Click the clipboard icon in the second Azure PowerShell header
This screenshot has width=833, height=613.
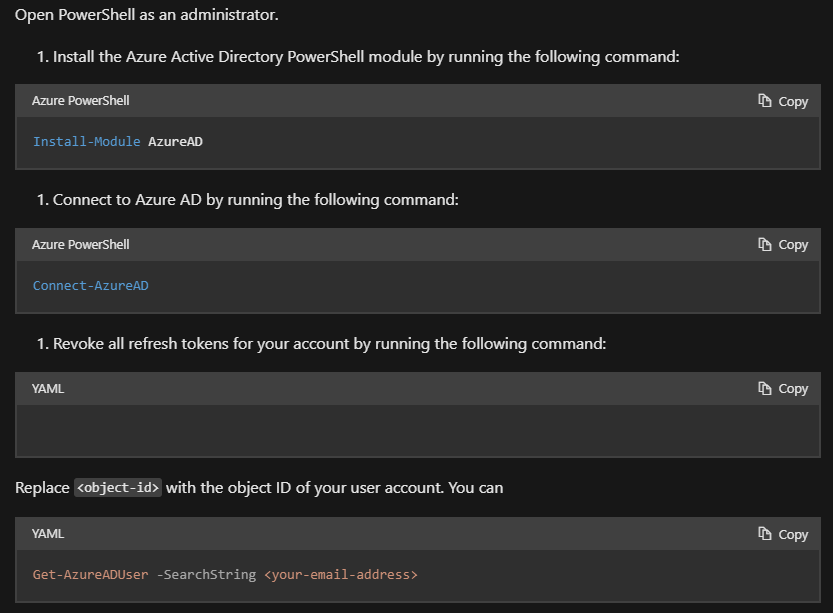[765, 244]
